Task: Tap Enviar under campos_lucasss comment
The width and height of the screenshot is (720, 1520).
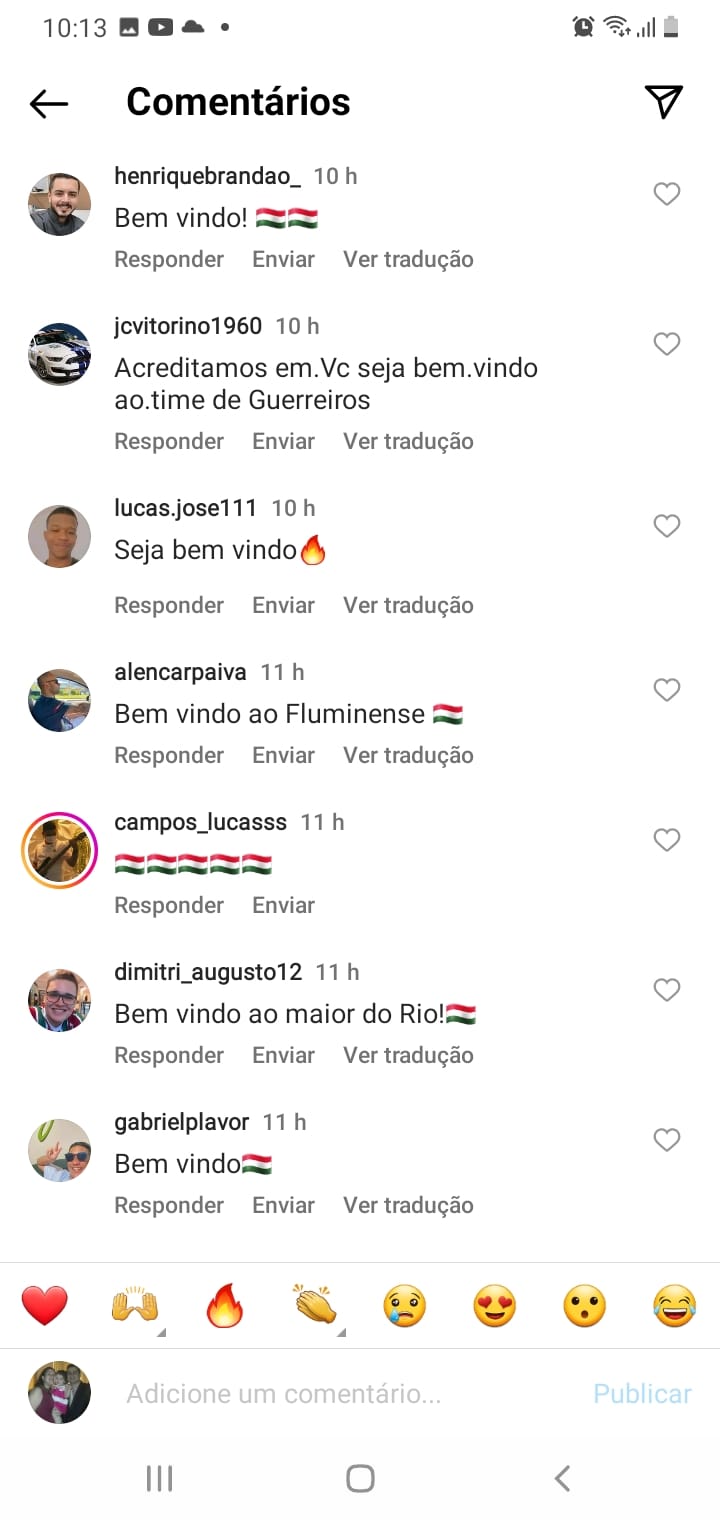Action: (x=283, y=905)
